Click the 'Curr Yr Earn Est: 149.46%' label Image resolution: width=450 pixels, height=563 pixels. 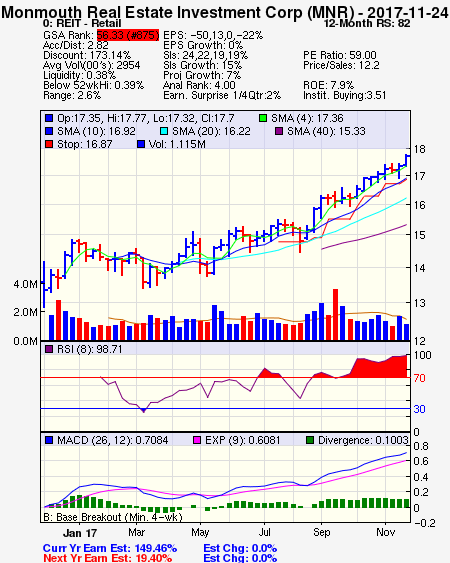[x=110, y=548]
